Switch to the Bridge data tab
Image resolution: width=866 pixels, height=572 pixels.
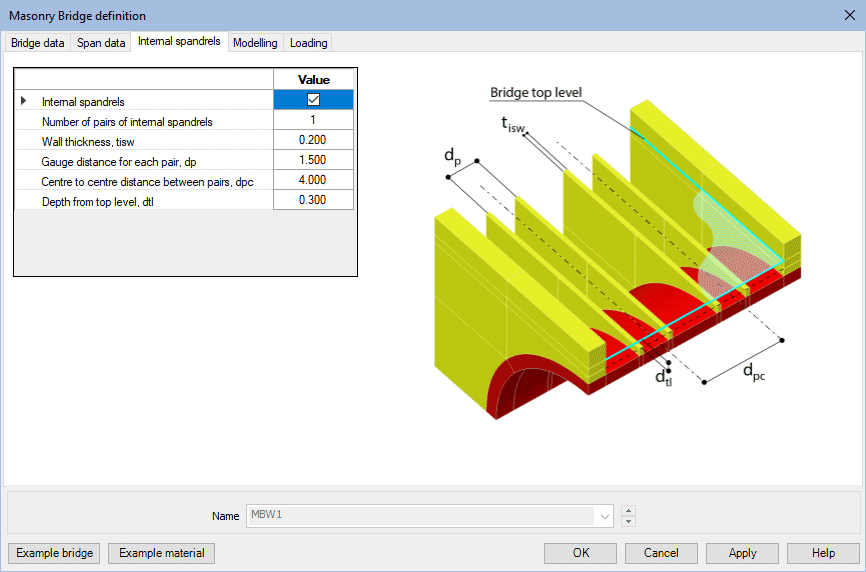point(39,43)
